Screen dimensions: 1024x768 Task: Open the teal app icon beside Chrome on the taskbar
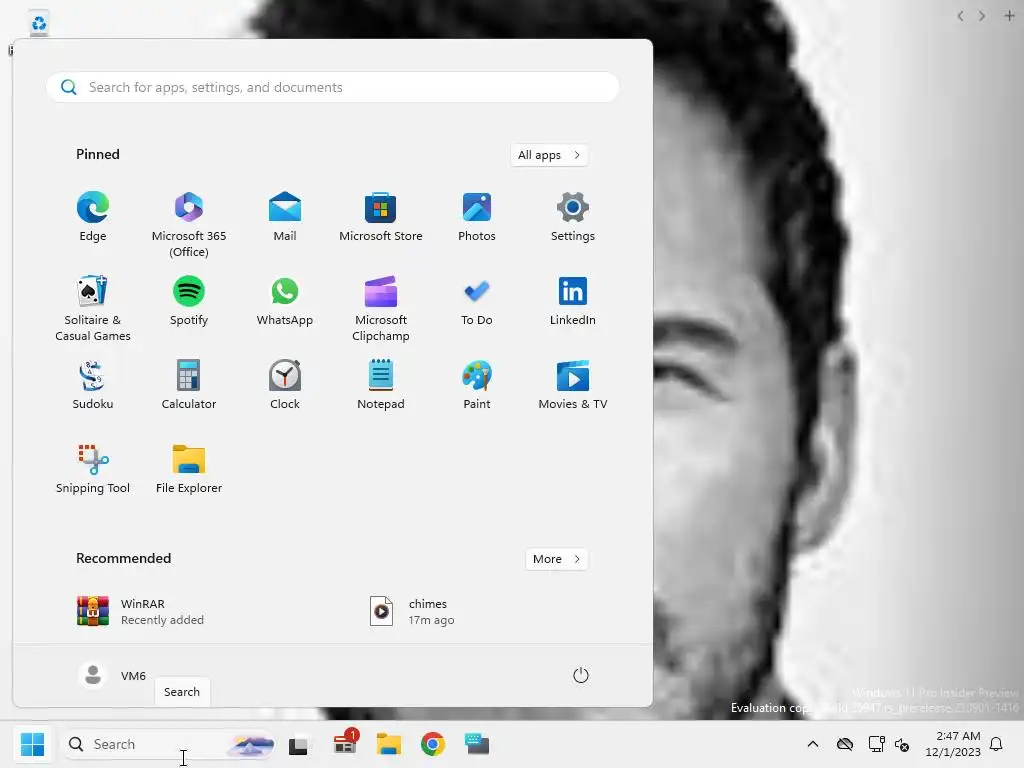[x=477, y=744]
